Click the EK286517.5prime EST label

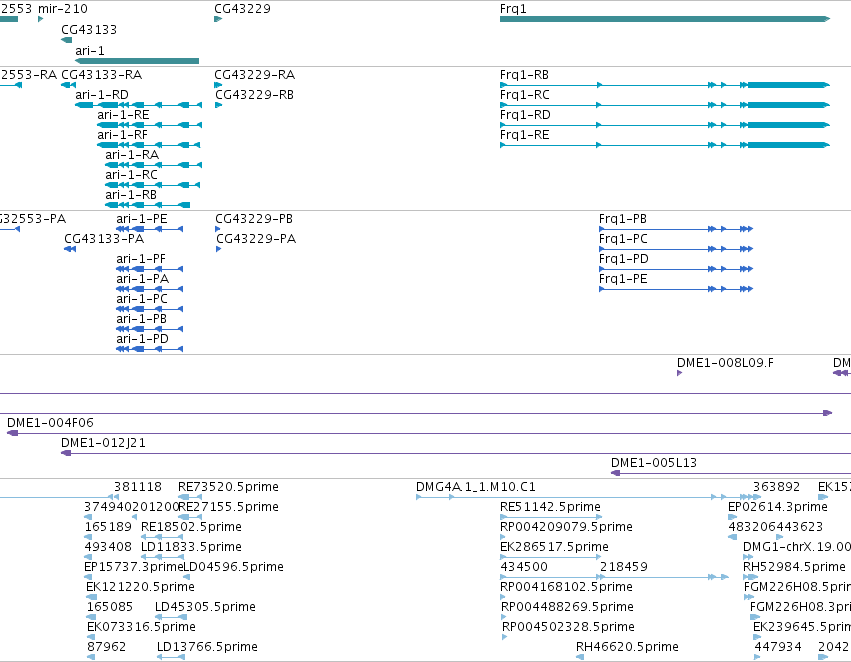pos(554,548)
